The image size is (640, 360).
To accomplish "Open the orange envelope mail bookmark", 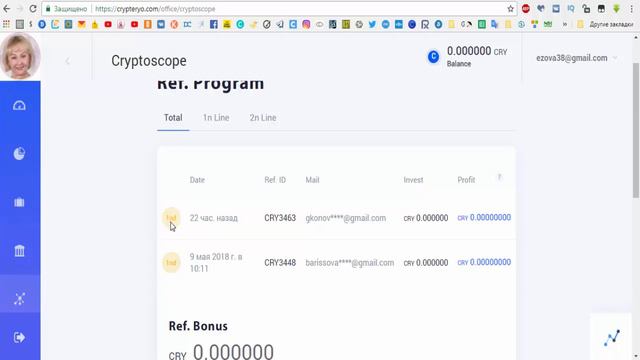I will point(82,24).
